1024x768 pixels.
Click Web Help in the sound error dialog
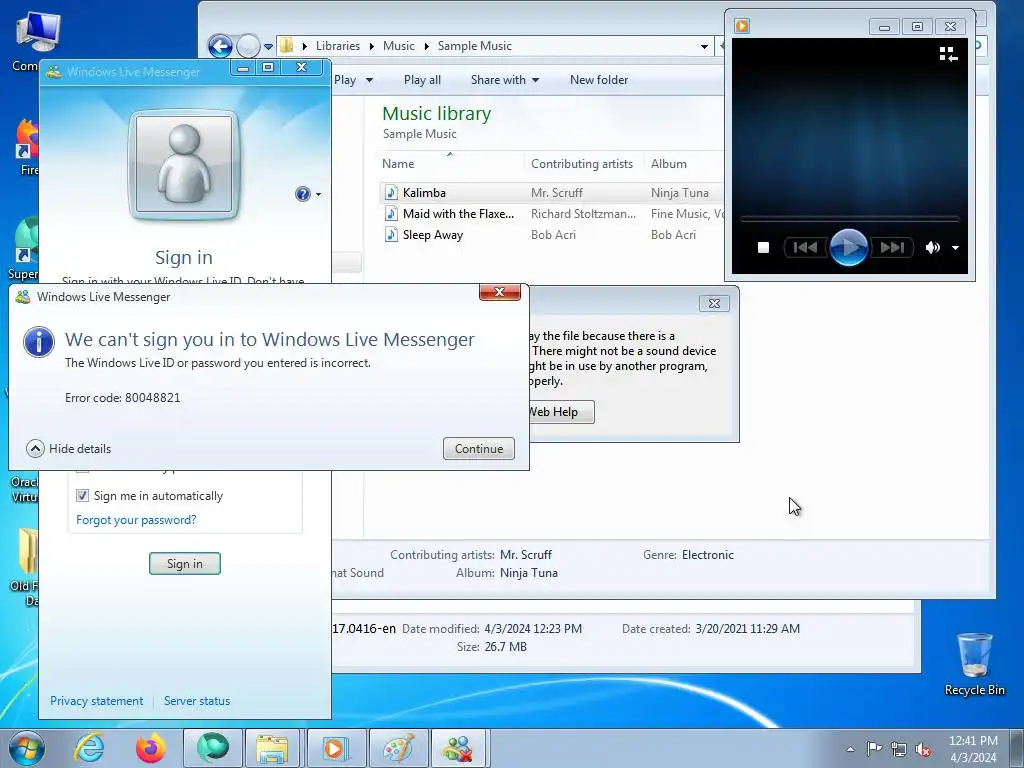pyautogui.click(x=560, y=412)
